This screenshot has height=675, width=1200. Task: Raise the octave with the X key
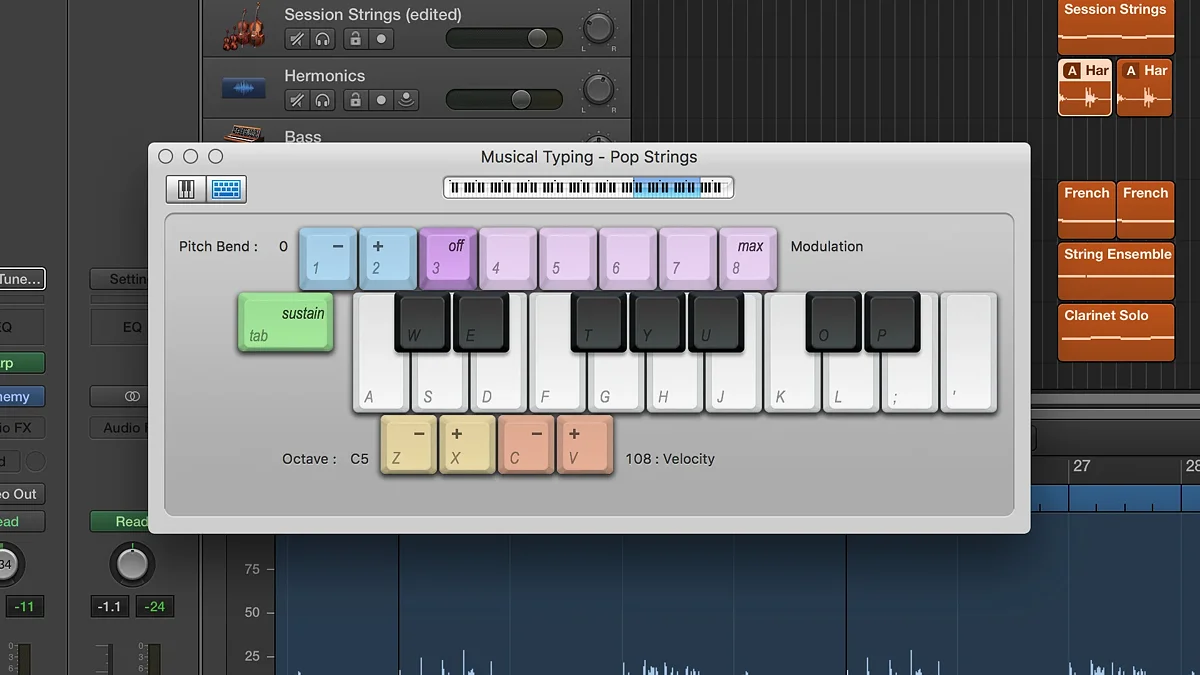point(468,445)
